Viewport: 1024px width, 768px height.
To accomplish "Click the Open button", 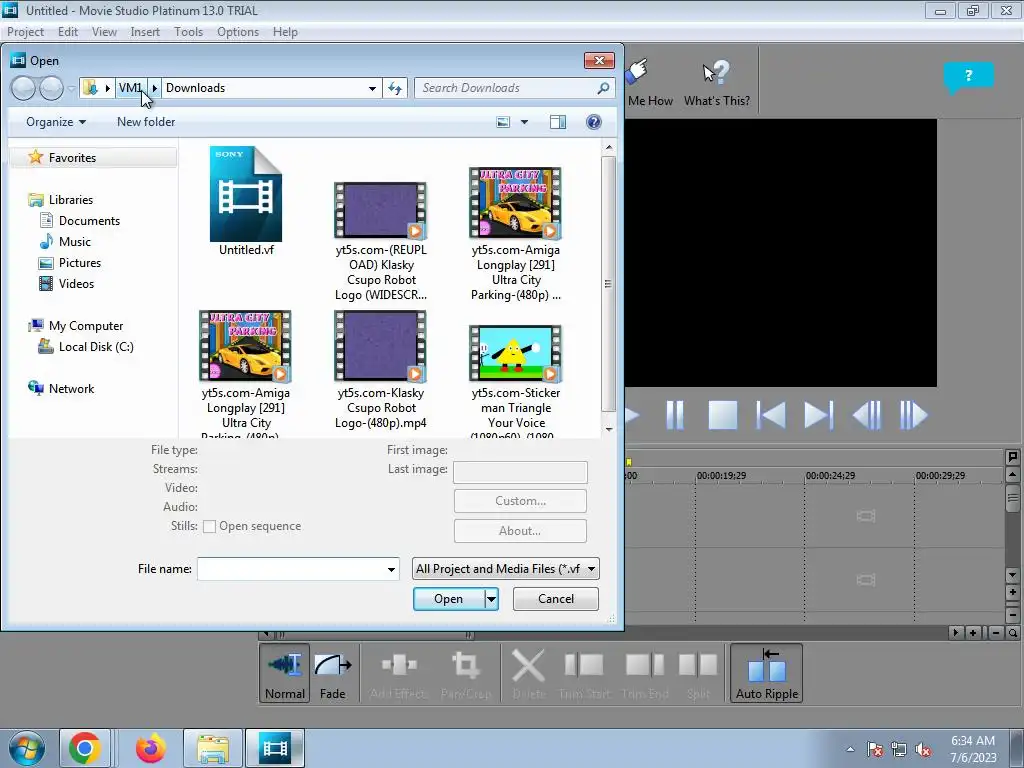I will point(449,599).
